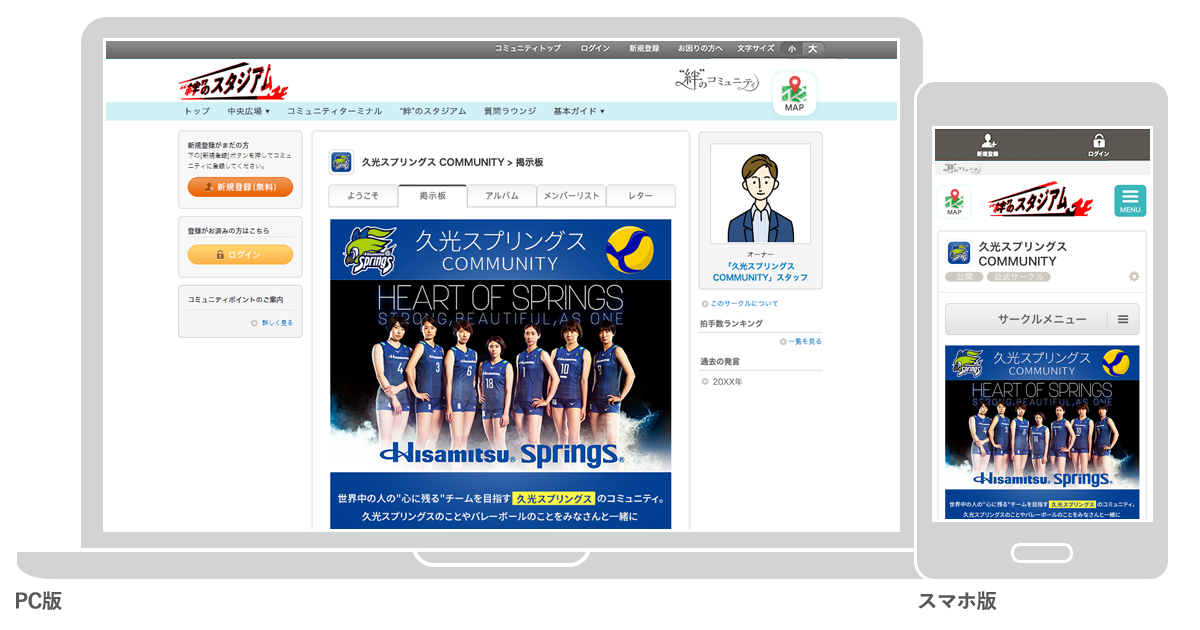Click the 公開 tag on the smartphone
This screenshot has height=630, width=1200.
(x=964, y=277)
